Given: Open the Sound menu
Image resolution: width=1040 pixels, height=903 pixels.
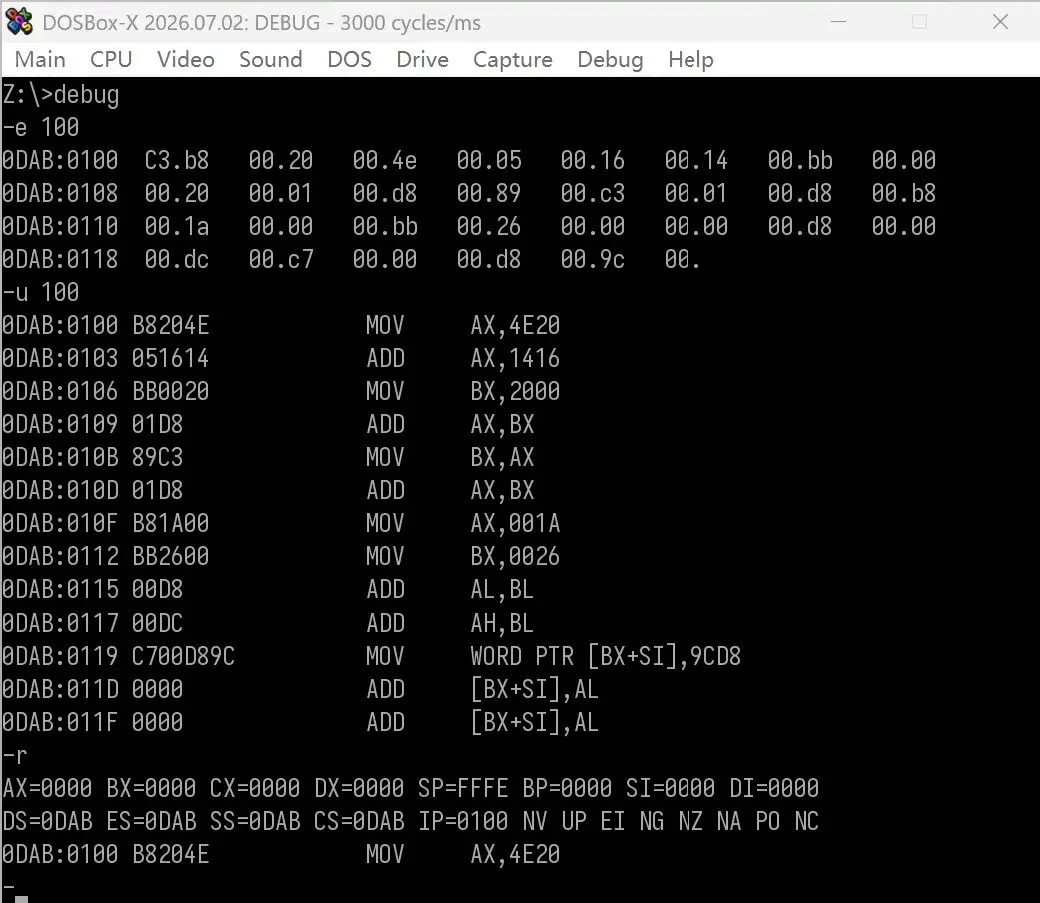Looking at the screenshot, I should [271, 60].
